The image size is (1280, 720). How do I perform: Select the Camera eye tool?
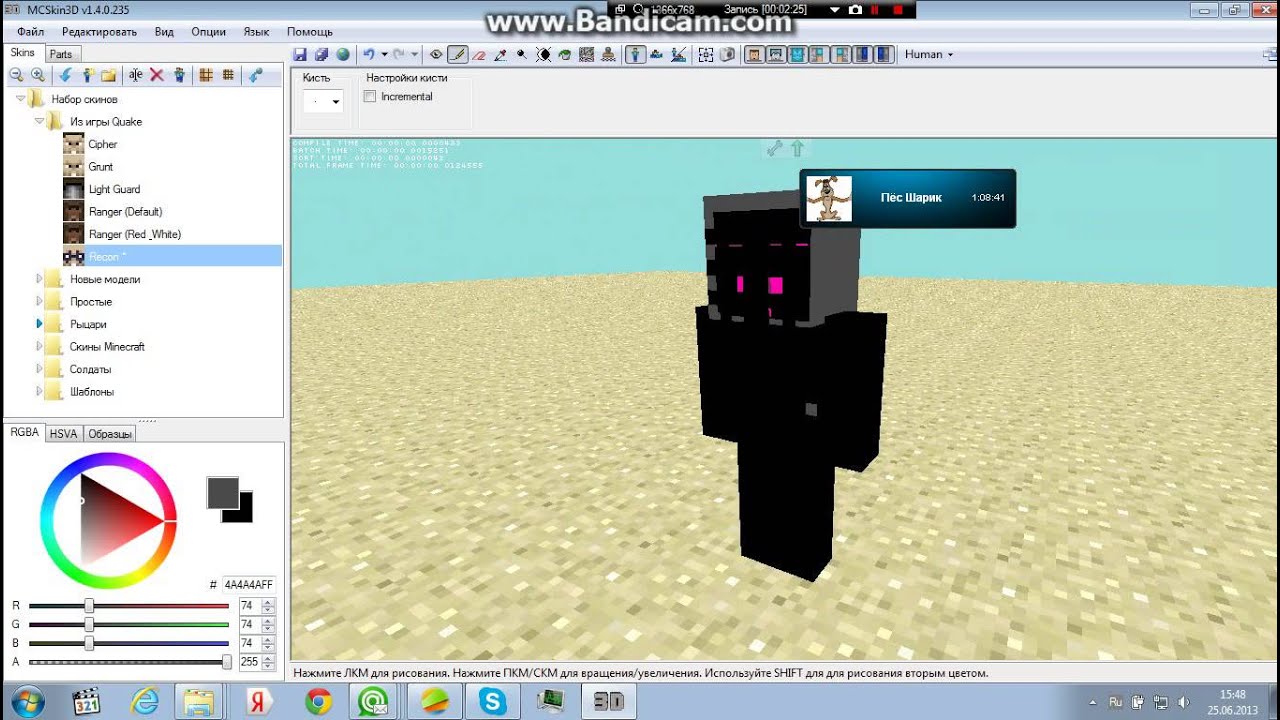[436, 55]
